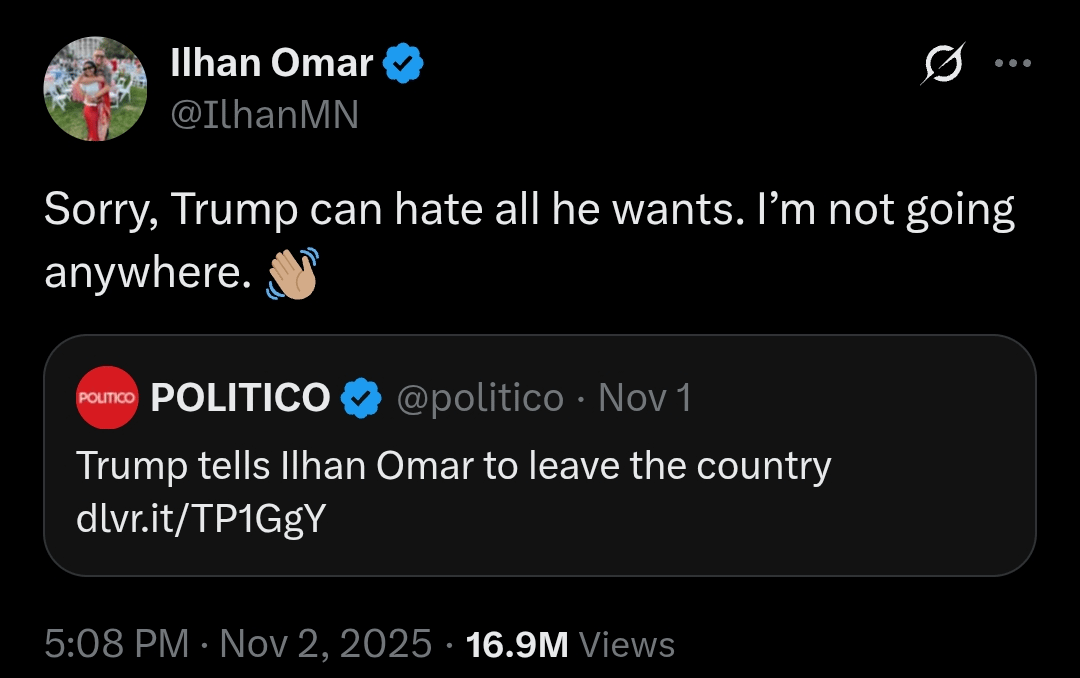Click the waving hand emoji
This screenshot has height=678, width=1080.
click(292, 272)
